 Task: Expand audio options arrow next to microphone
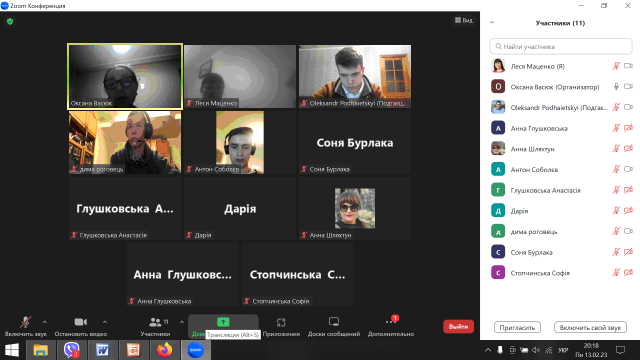pos(44,322)
